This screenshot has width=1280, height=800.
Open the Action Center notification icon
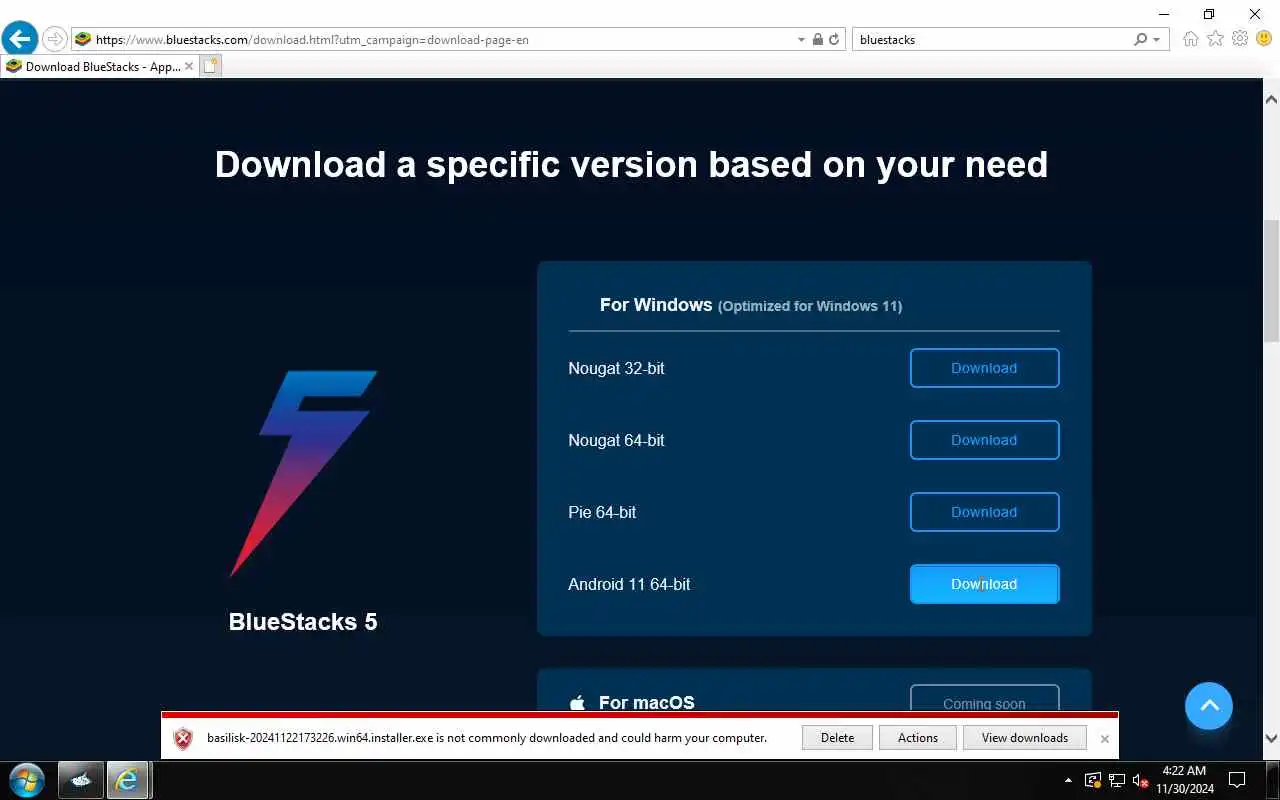(x=1237, y=780)
